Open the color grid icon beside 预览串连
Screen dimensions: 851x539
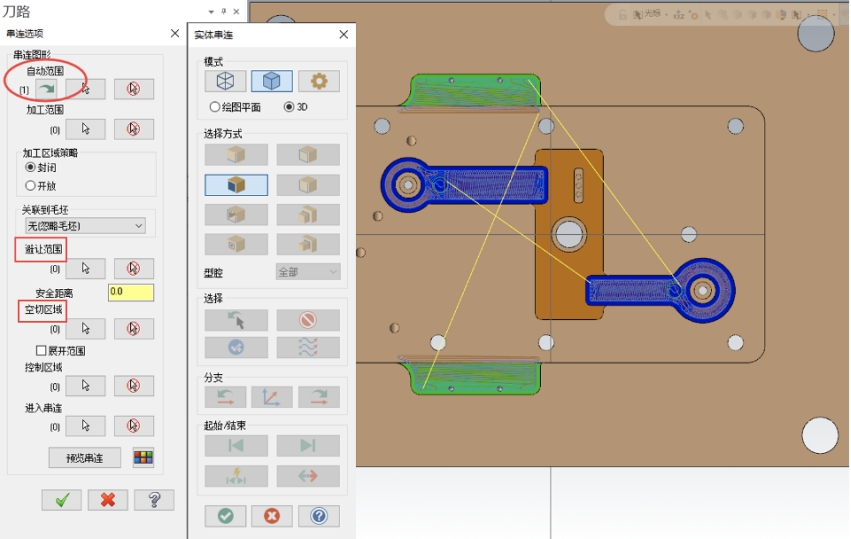143,458
